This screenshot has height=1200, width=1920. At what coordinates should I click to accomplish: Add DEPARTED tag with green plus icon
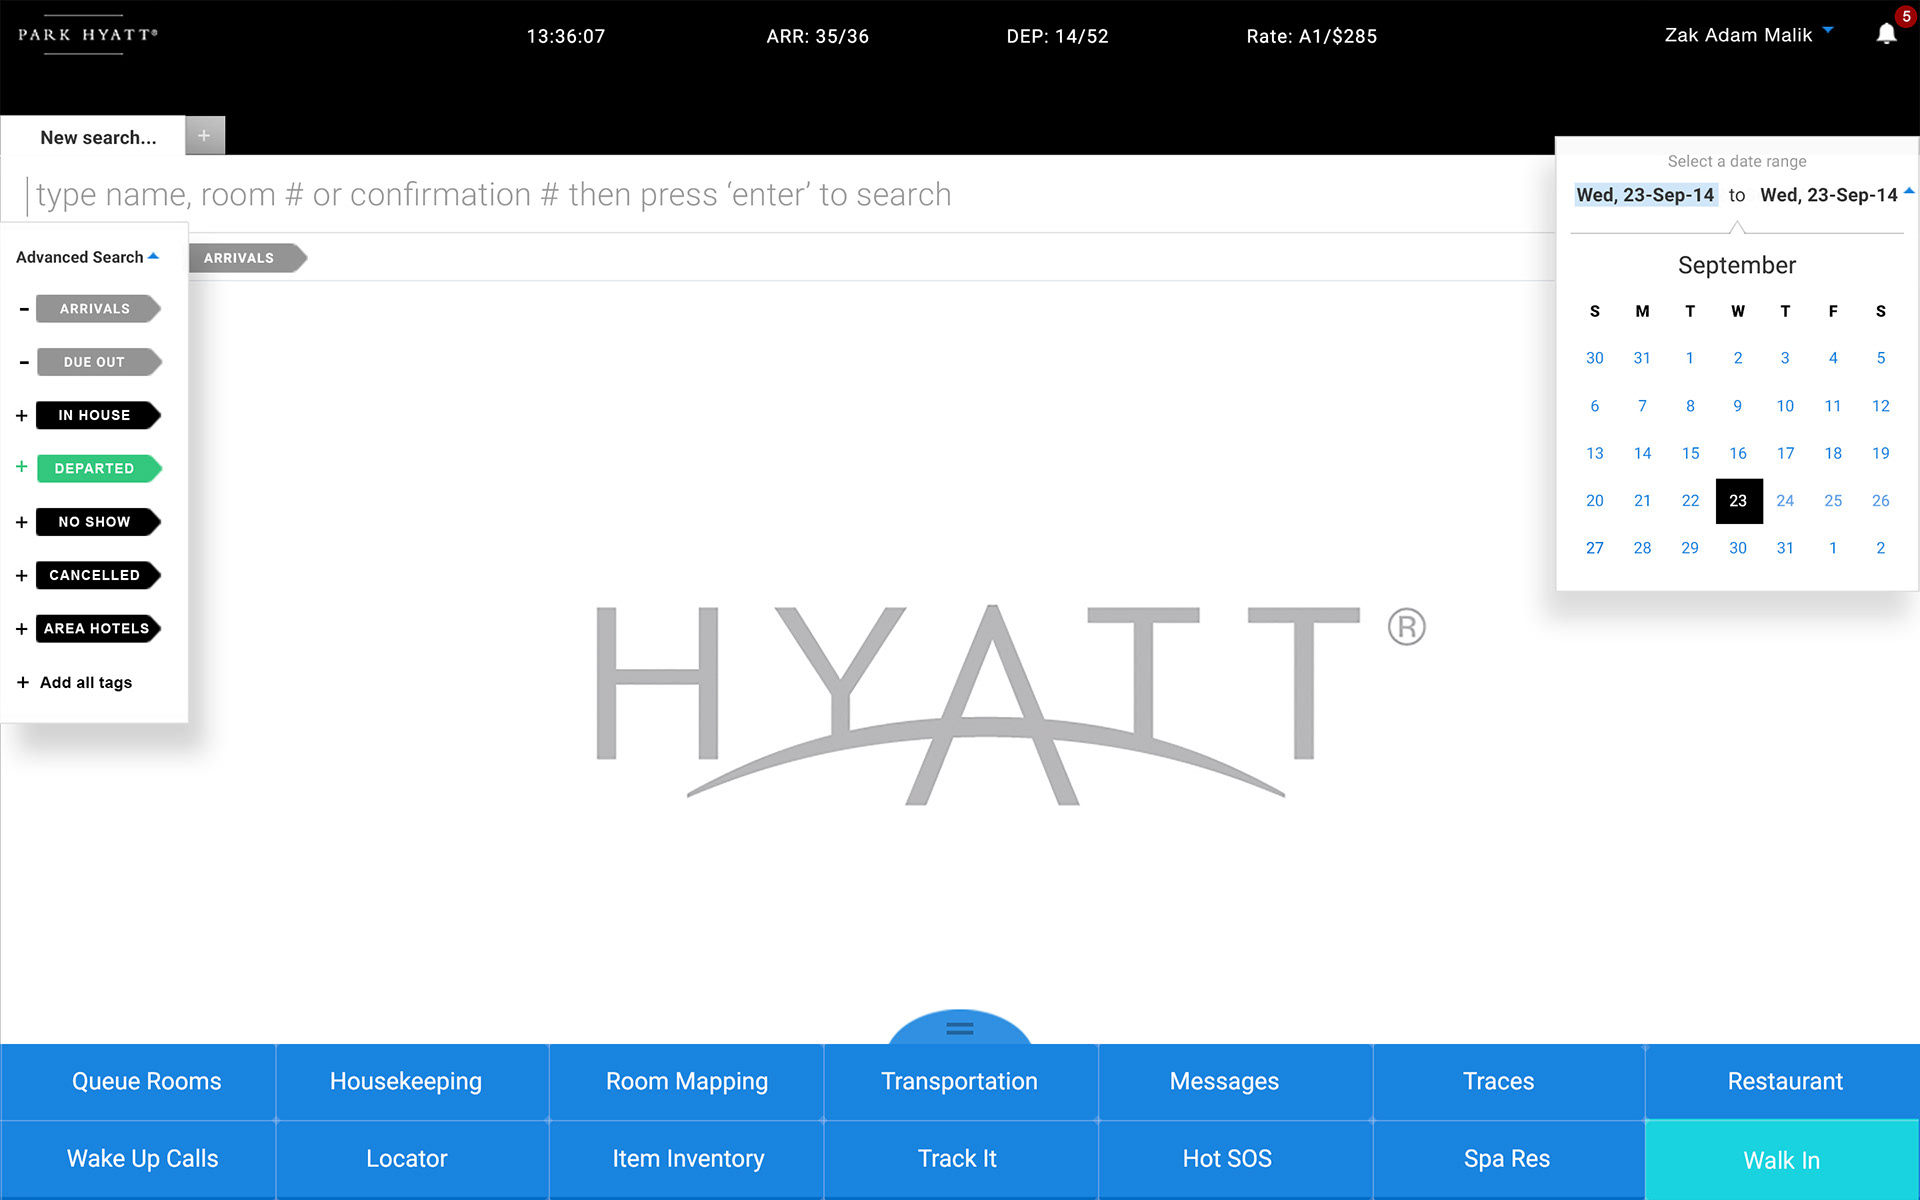tap(22, 467)
